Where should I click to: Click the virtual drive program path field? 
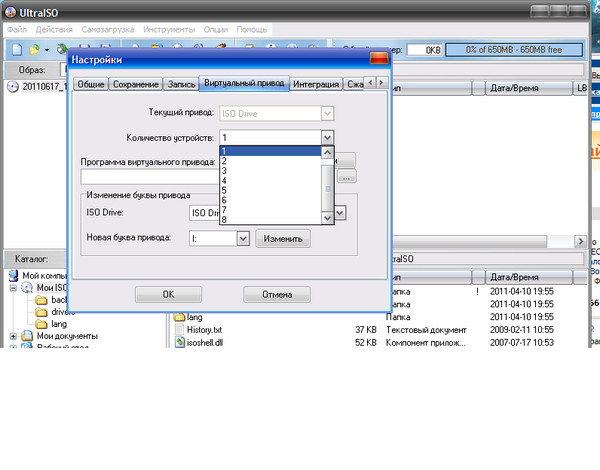[150, 177]
